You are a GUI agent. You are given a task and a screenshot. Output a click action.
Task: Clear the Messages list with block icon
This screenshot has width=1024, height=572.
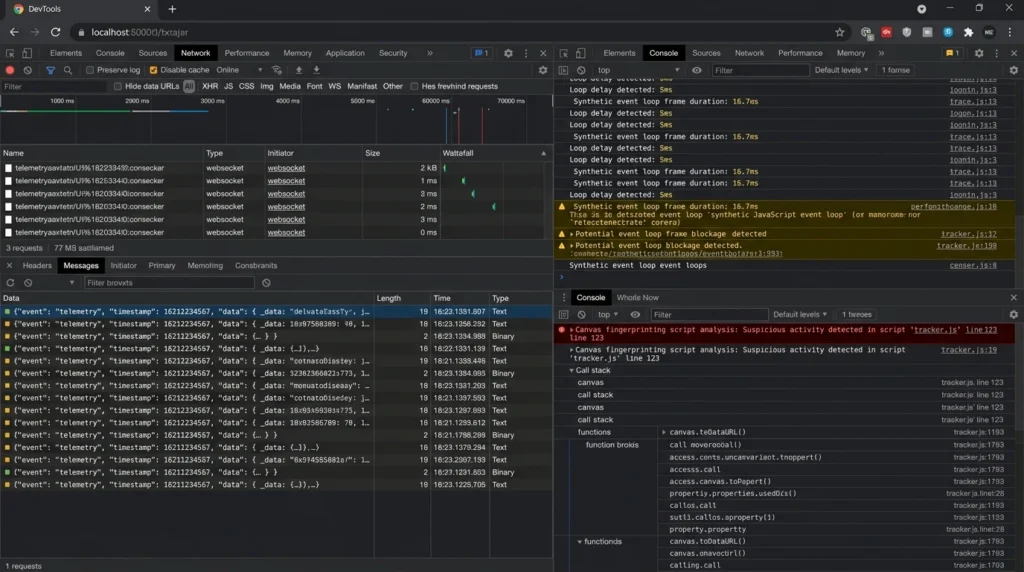pos(28,283)
